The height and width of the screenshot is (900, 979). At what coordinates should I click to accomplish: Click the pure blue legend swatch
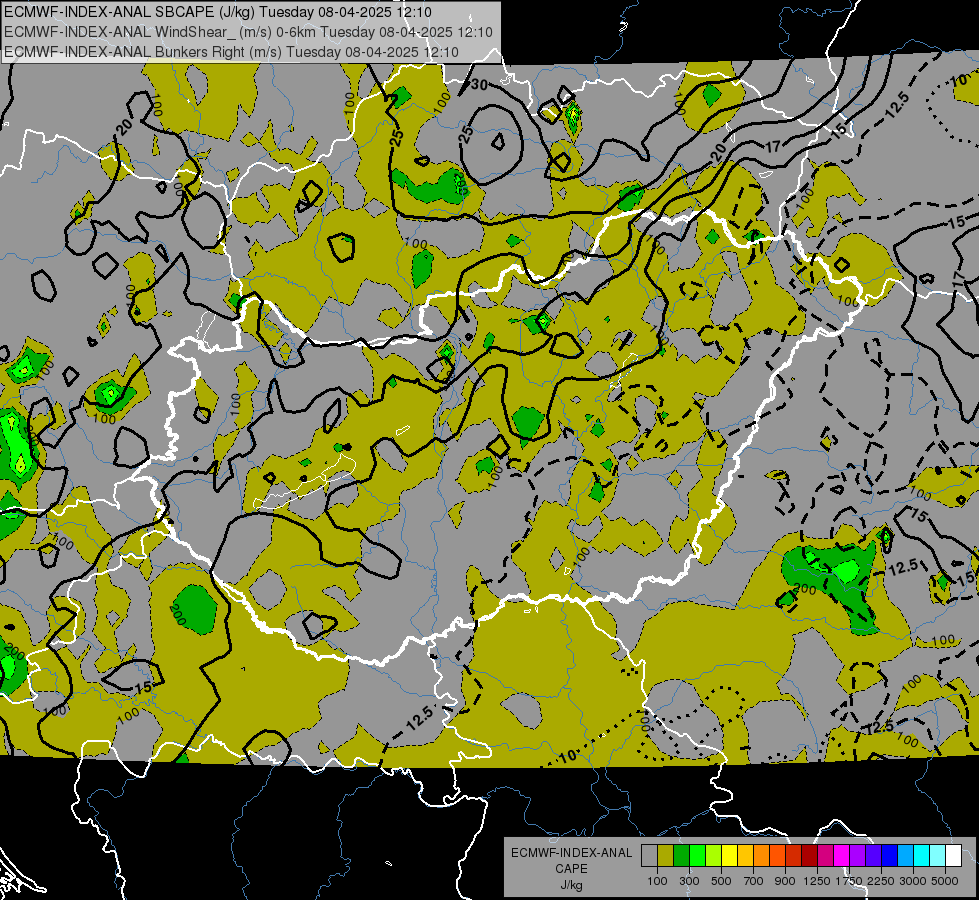pyautogui.click(x=890, y=855)
